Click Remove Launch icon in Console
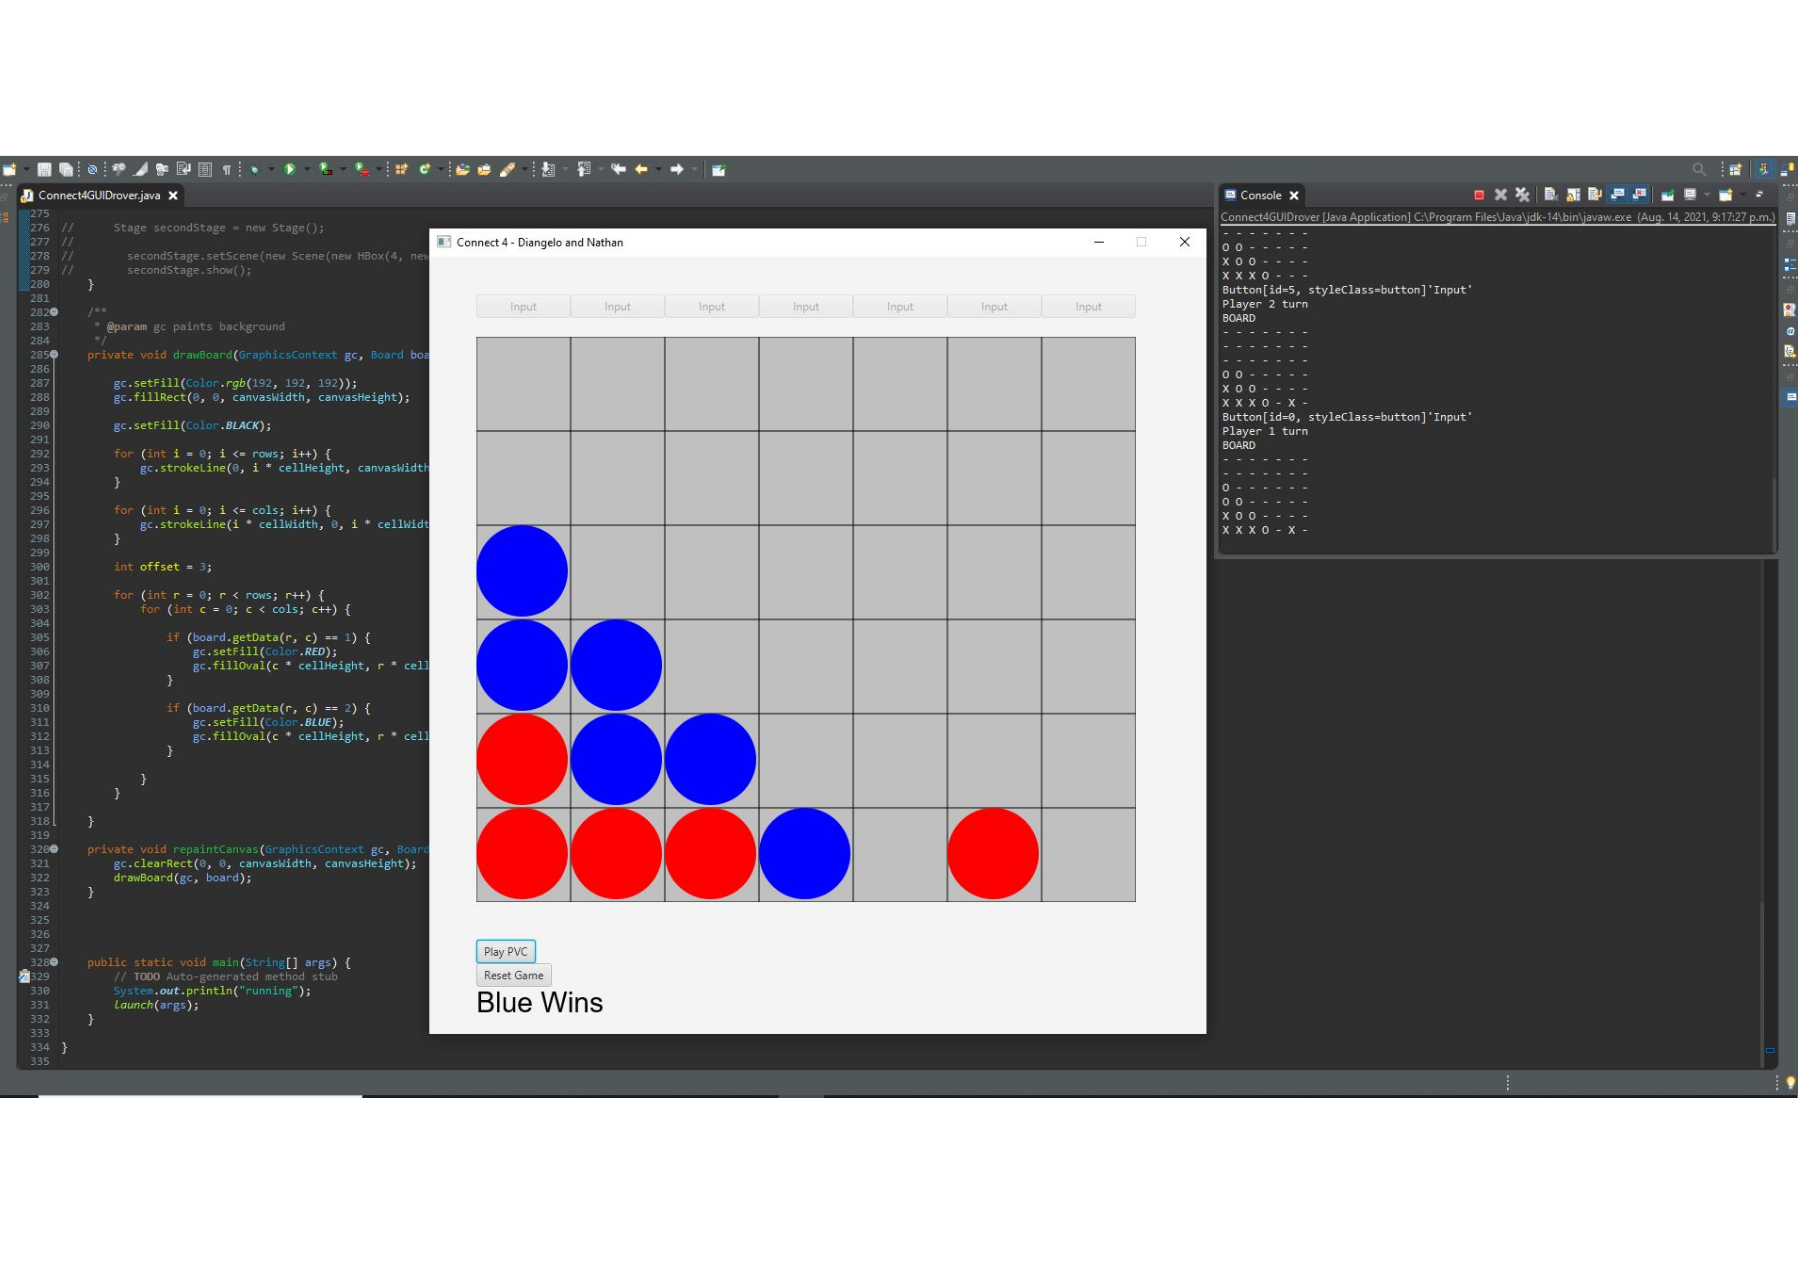This screenshot has height=1261, width=1800. (1500, 195)
